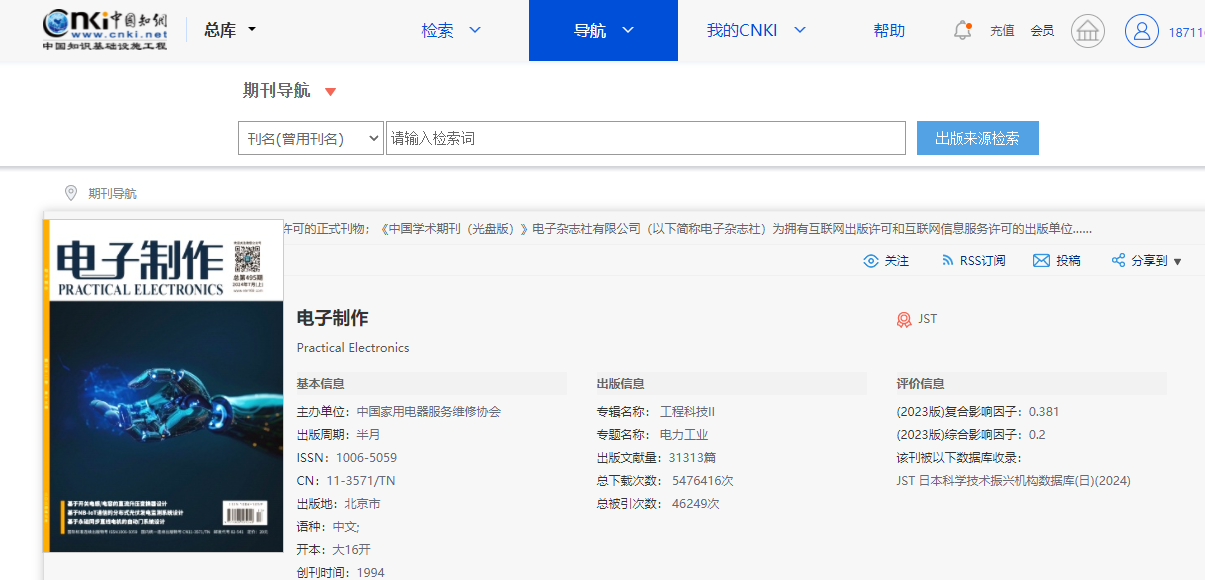Click the envelope icon for 投稿
Viewport: 1205px width, 580px height.
tap(1041, 261)
